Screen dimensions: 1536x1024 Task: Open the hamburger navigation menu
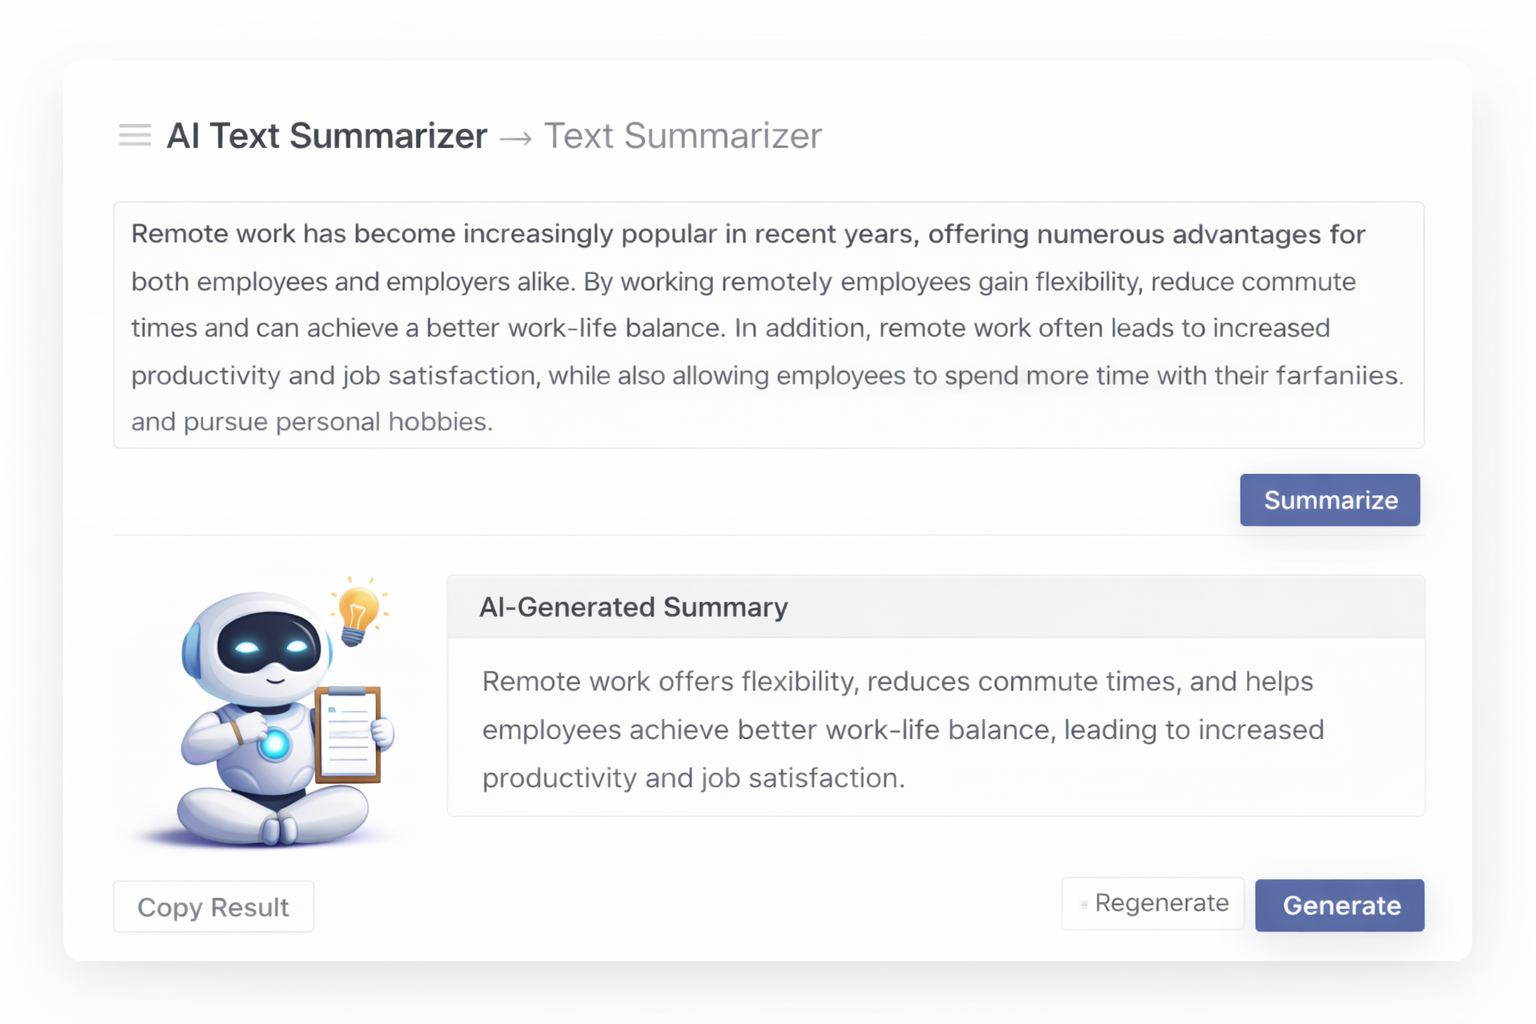point(134,135)
